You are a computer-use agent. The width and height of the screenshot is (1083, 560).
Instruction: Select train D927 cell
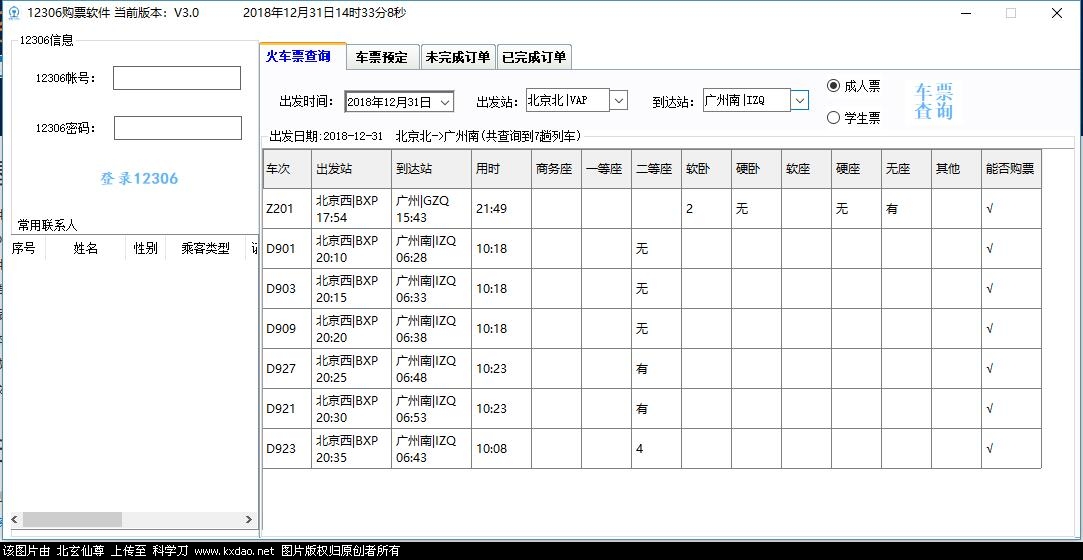tap(287, 369)
